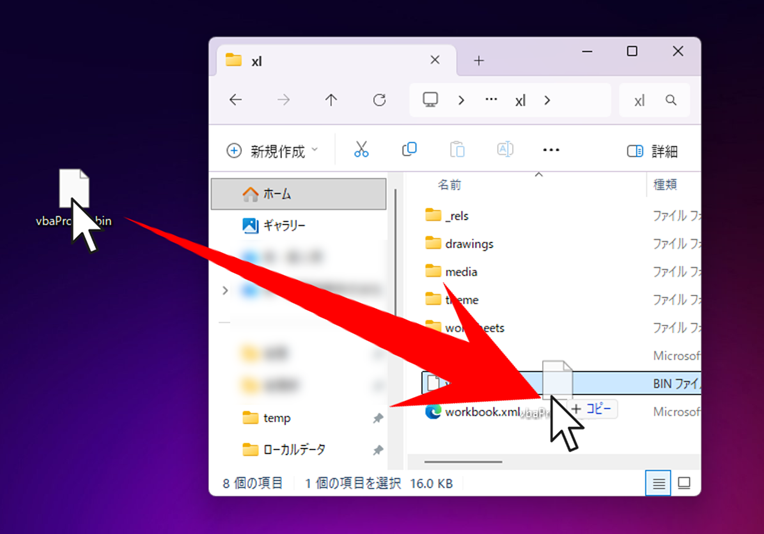This screenshot has width=764, height=534.
Task: Open the See more toolbar menu
Action: (551, 150)
